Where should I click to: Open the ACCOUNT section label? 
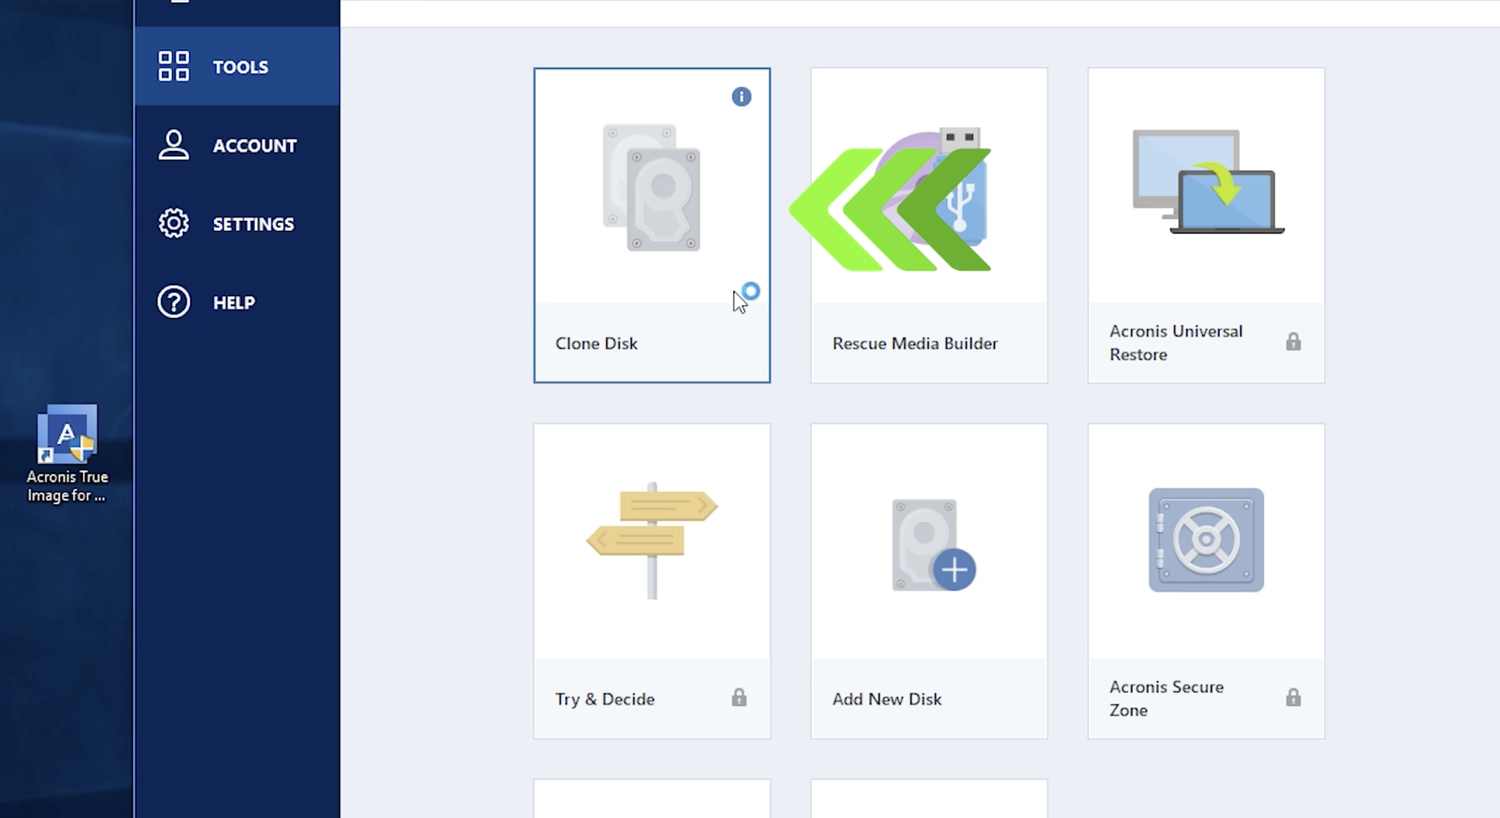[254, 146]
